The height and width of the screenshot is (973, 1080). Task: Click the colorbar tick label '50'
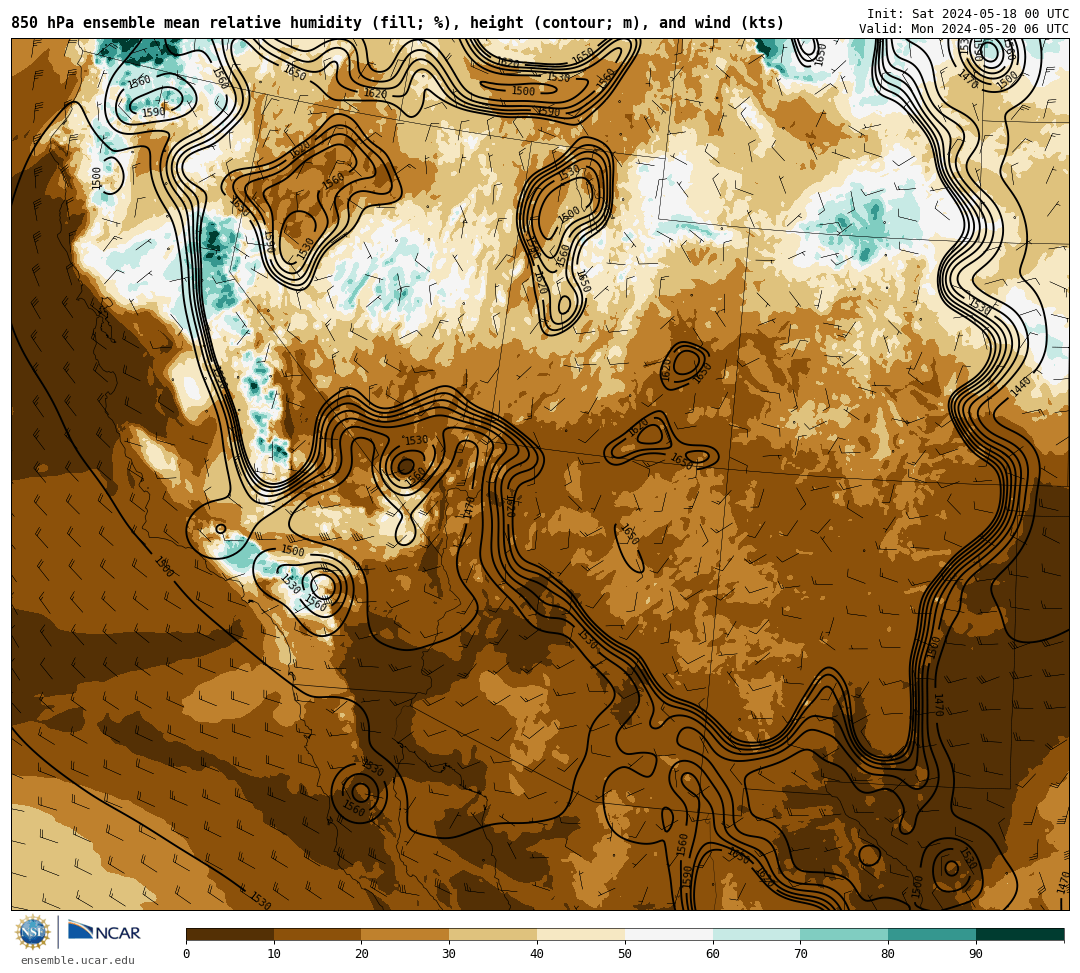pyautogui.click(x=625, y=954)
